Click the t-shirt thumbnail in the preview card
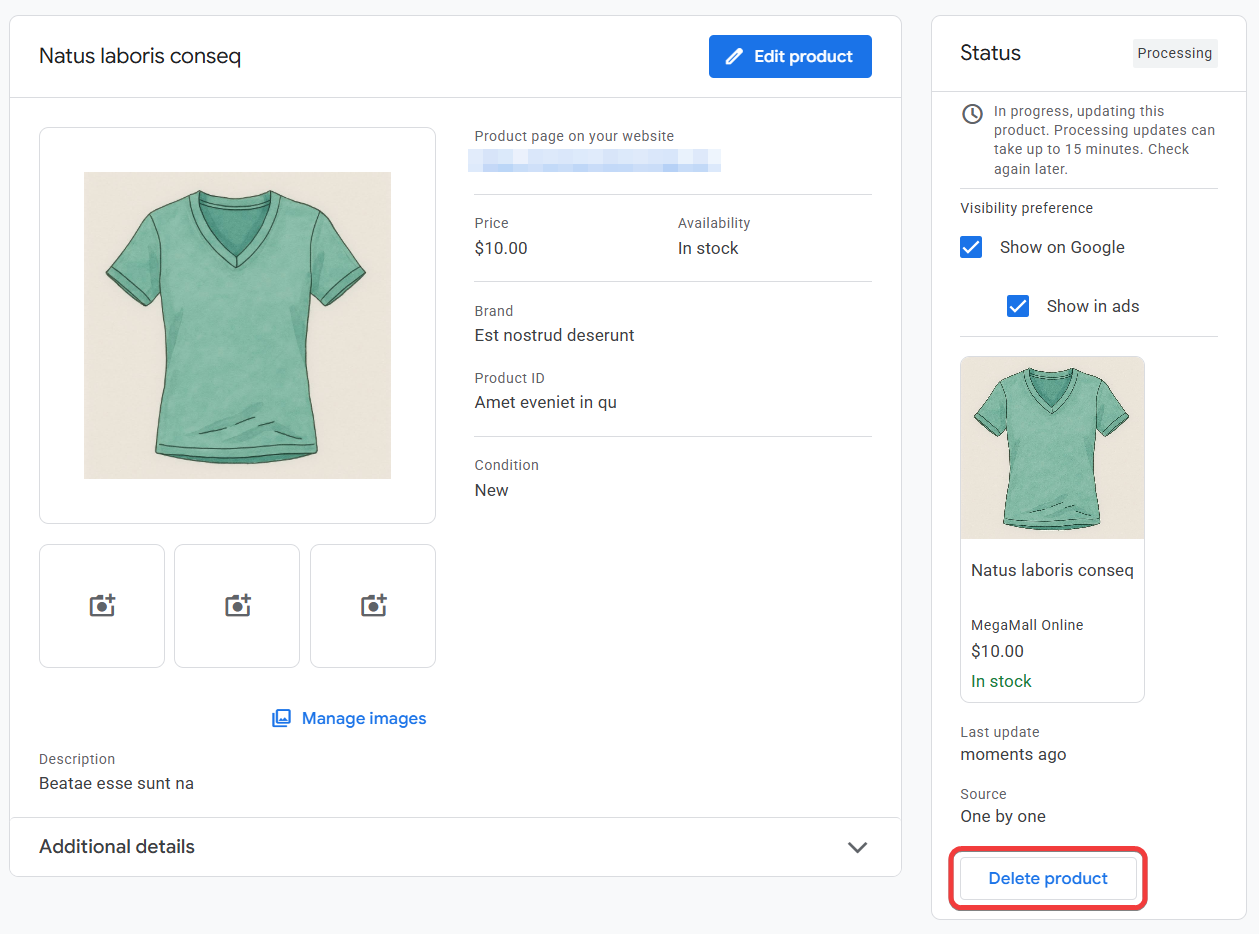1259x934 pixels. (x=1052, y=448)
